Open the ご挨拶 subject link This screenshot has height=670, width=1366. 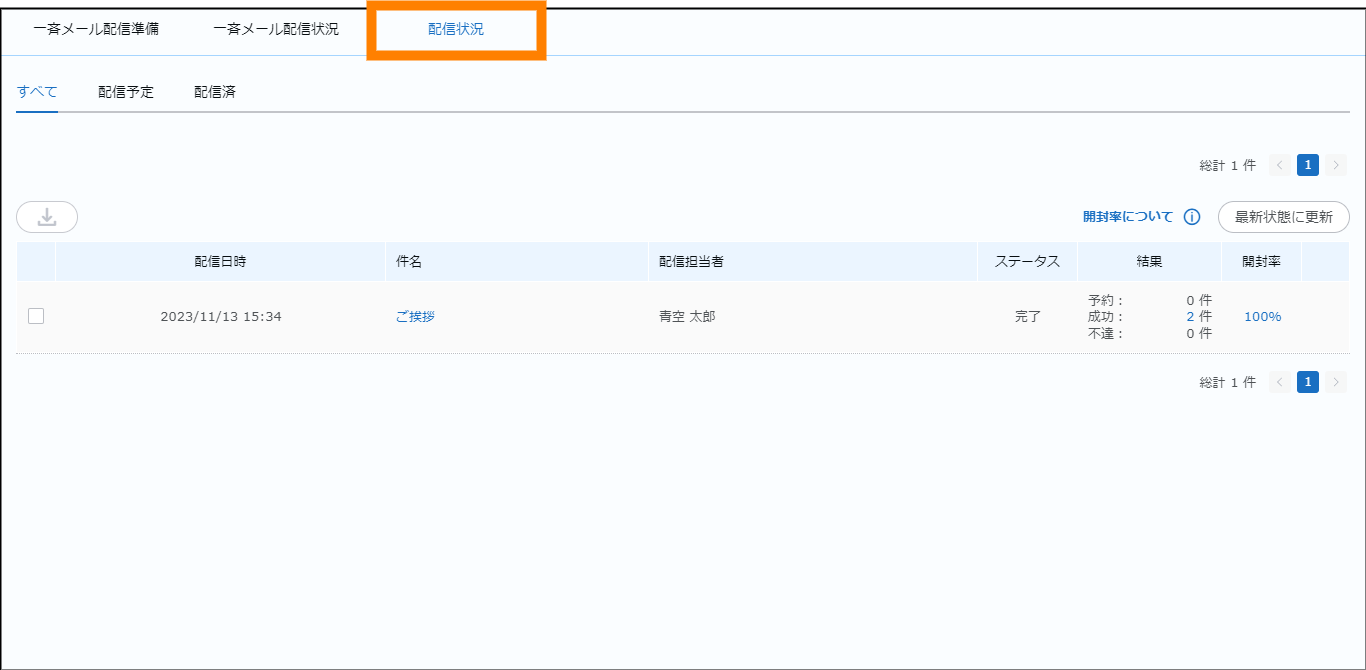(415, 316)
